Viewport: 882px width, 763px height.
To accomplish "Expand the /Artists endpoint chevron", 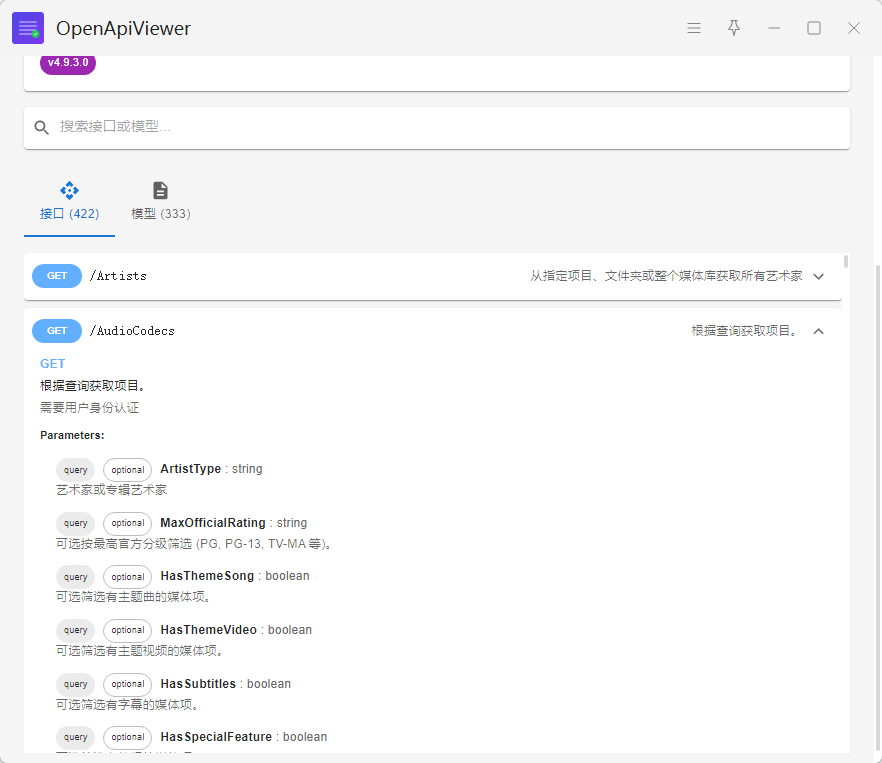I will pos(819,276).
